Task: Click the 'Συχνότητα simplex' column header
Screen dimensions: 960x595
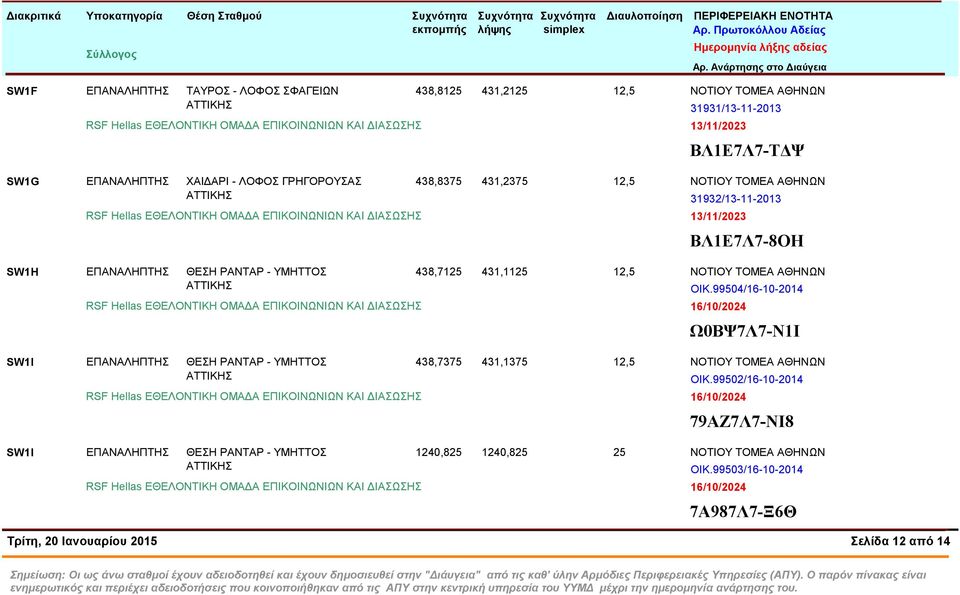Action: coord(568,23)
